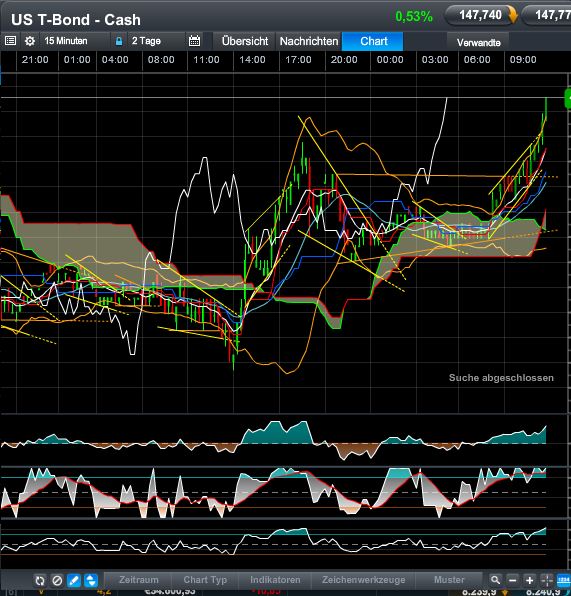Click the zoom out minus icon
Screen dimensions: 571x596
point(512,580)
